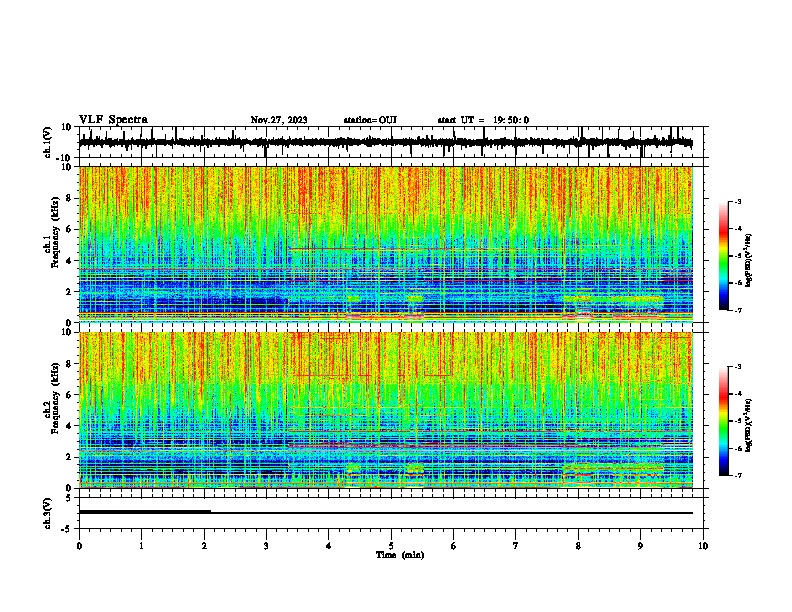792x612 pixels.
Task: Click the ch.1 'Frequency (kHz)' axis label
Action: pyautogui.click(x=55, y=232)
